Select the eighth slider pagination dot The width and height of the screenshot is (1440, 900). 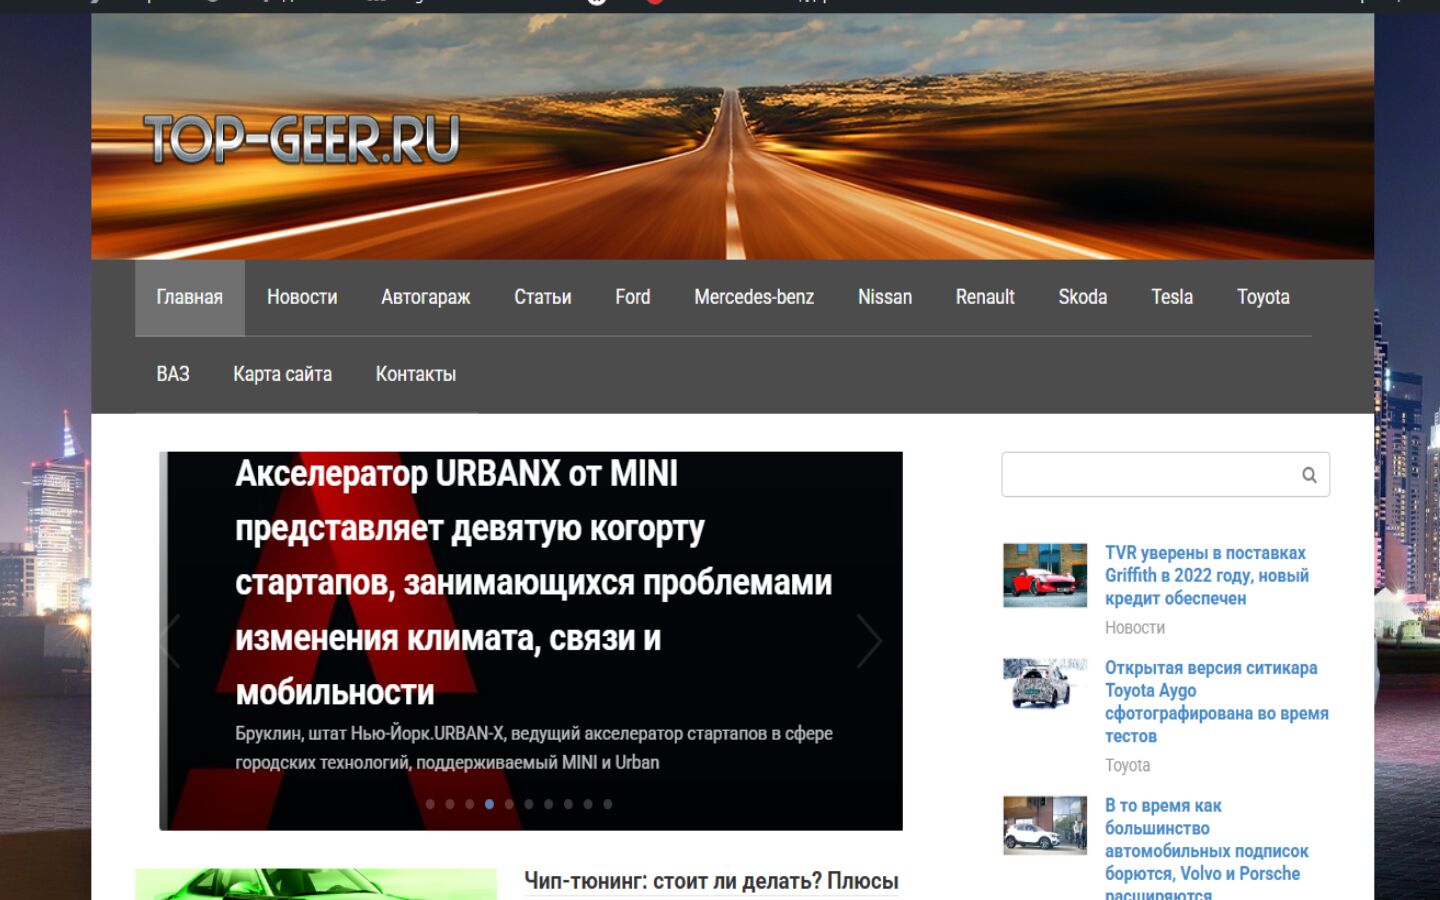(x=568, y=804)
